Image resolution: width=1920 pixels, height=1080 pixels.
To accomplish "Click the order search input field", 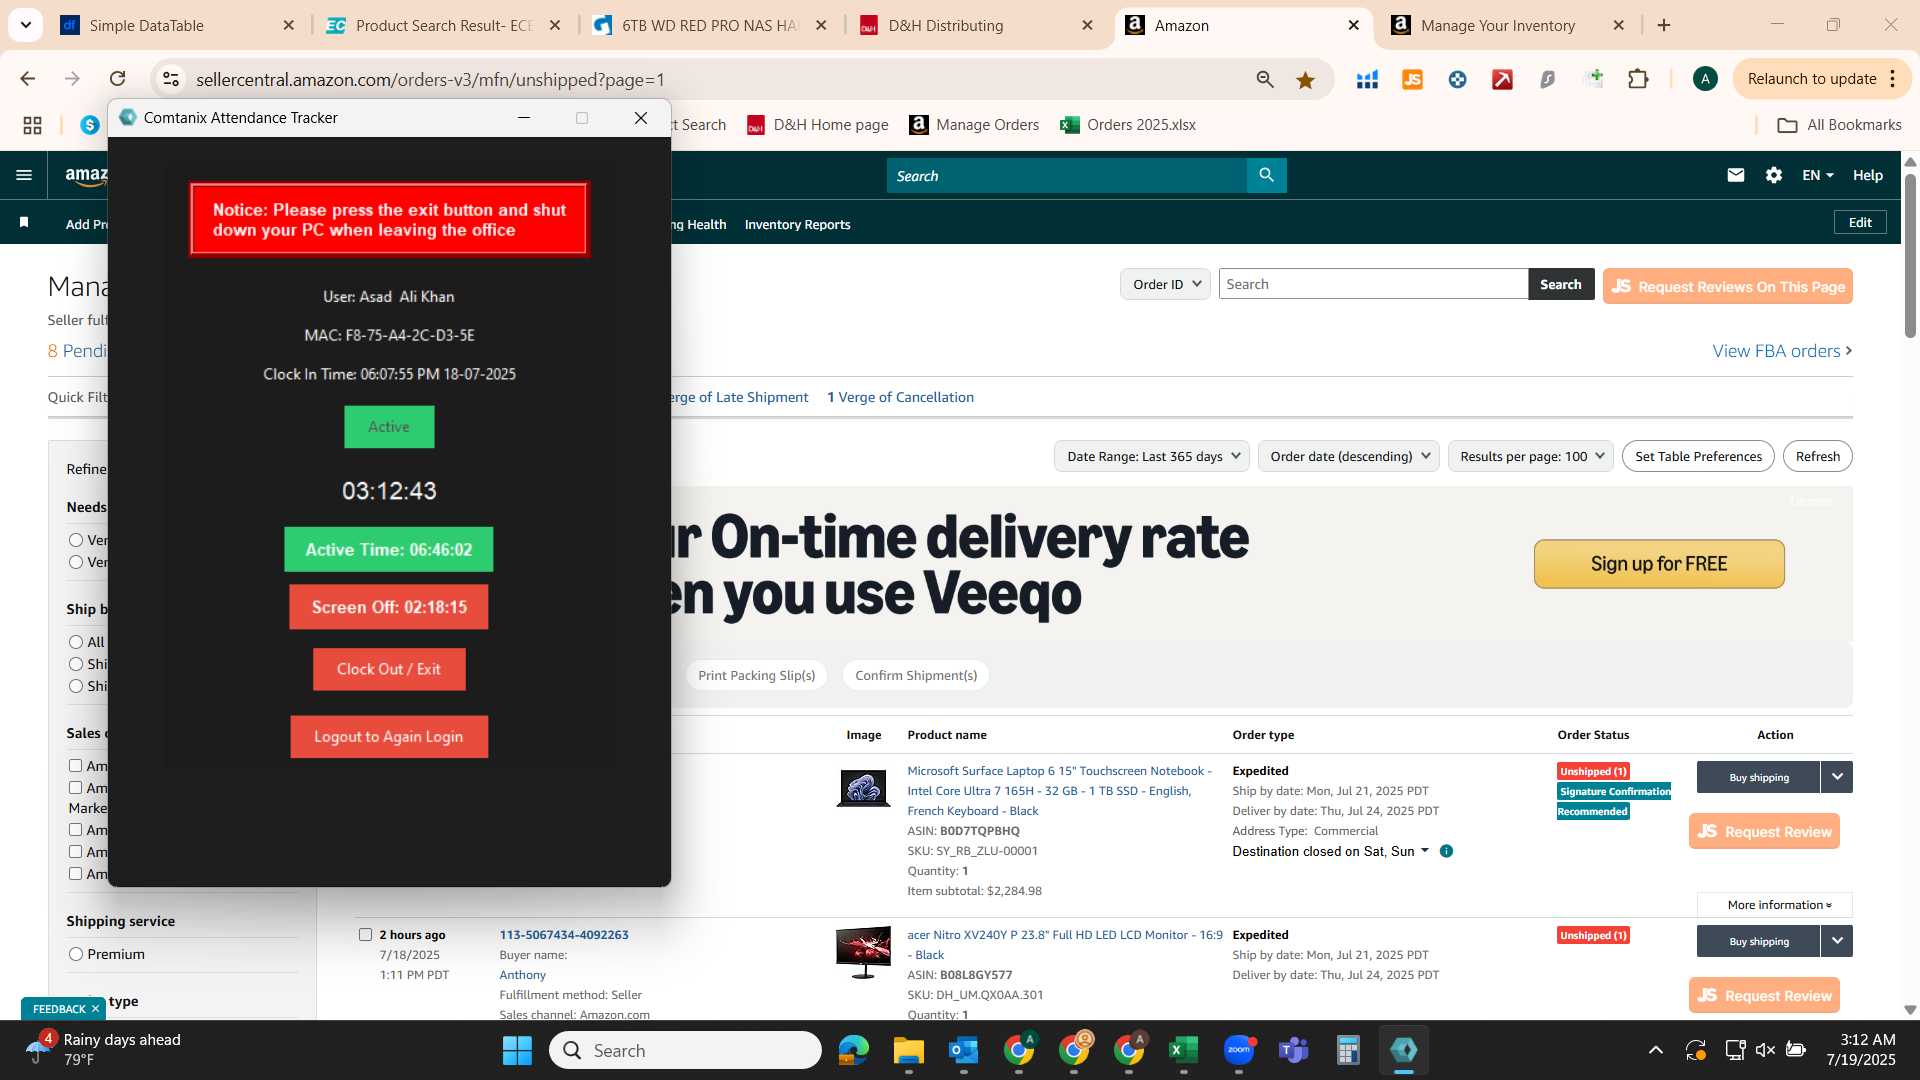I will click(x=1373, y=284).
